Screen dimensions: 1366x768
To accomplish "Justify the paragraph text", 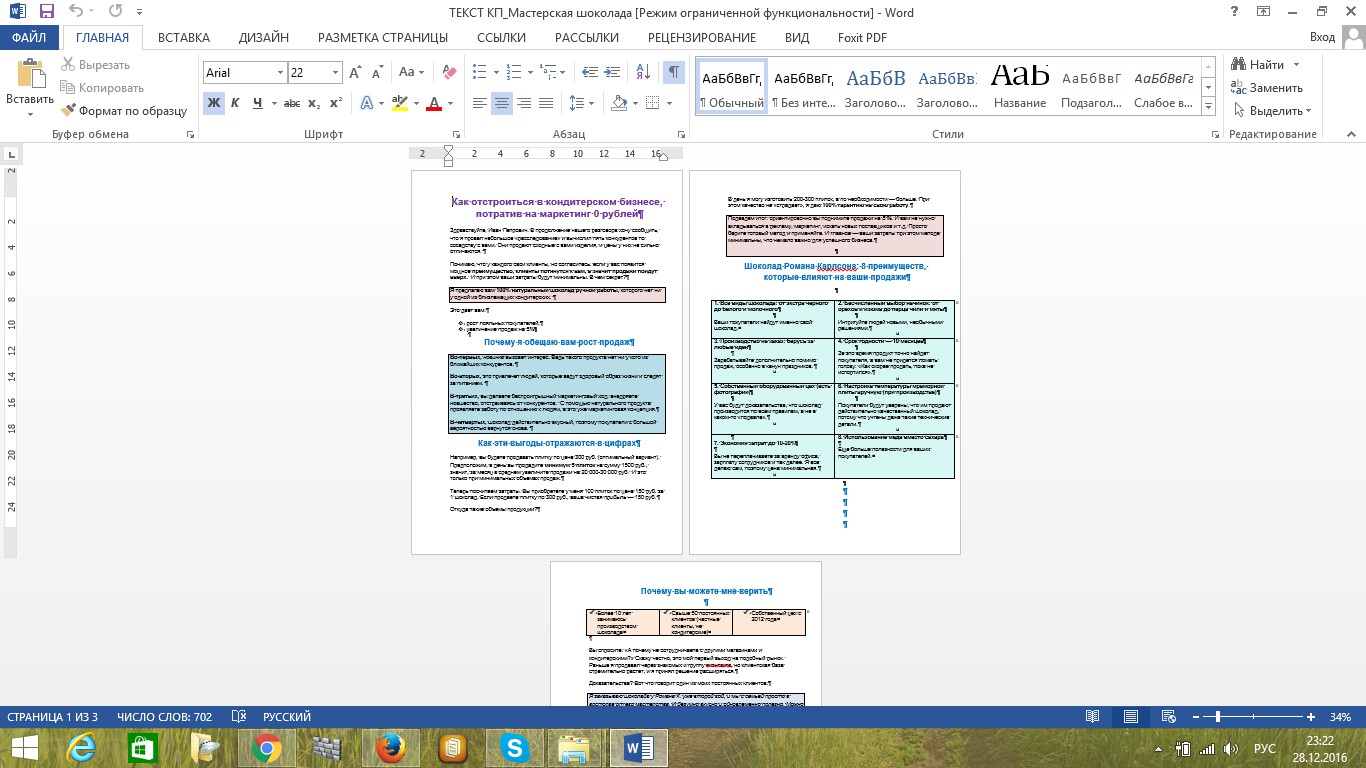I will click(547, 103).
